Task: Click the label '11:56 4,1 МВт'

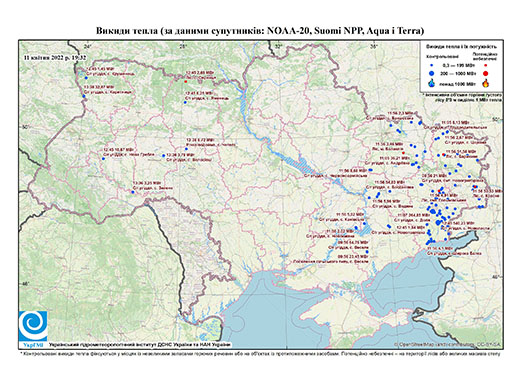Action: (441, 249)
